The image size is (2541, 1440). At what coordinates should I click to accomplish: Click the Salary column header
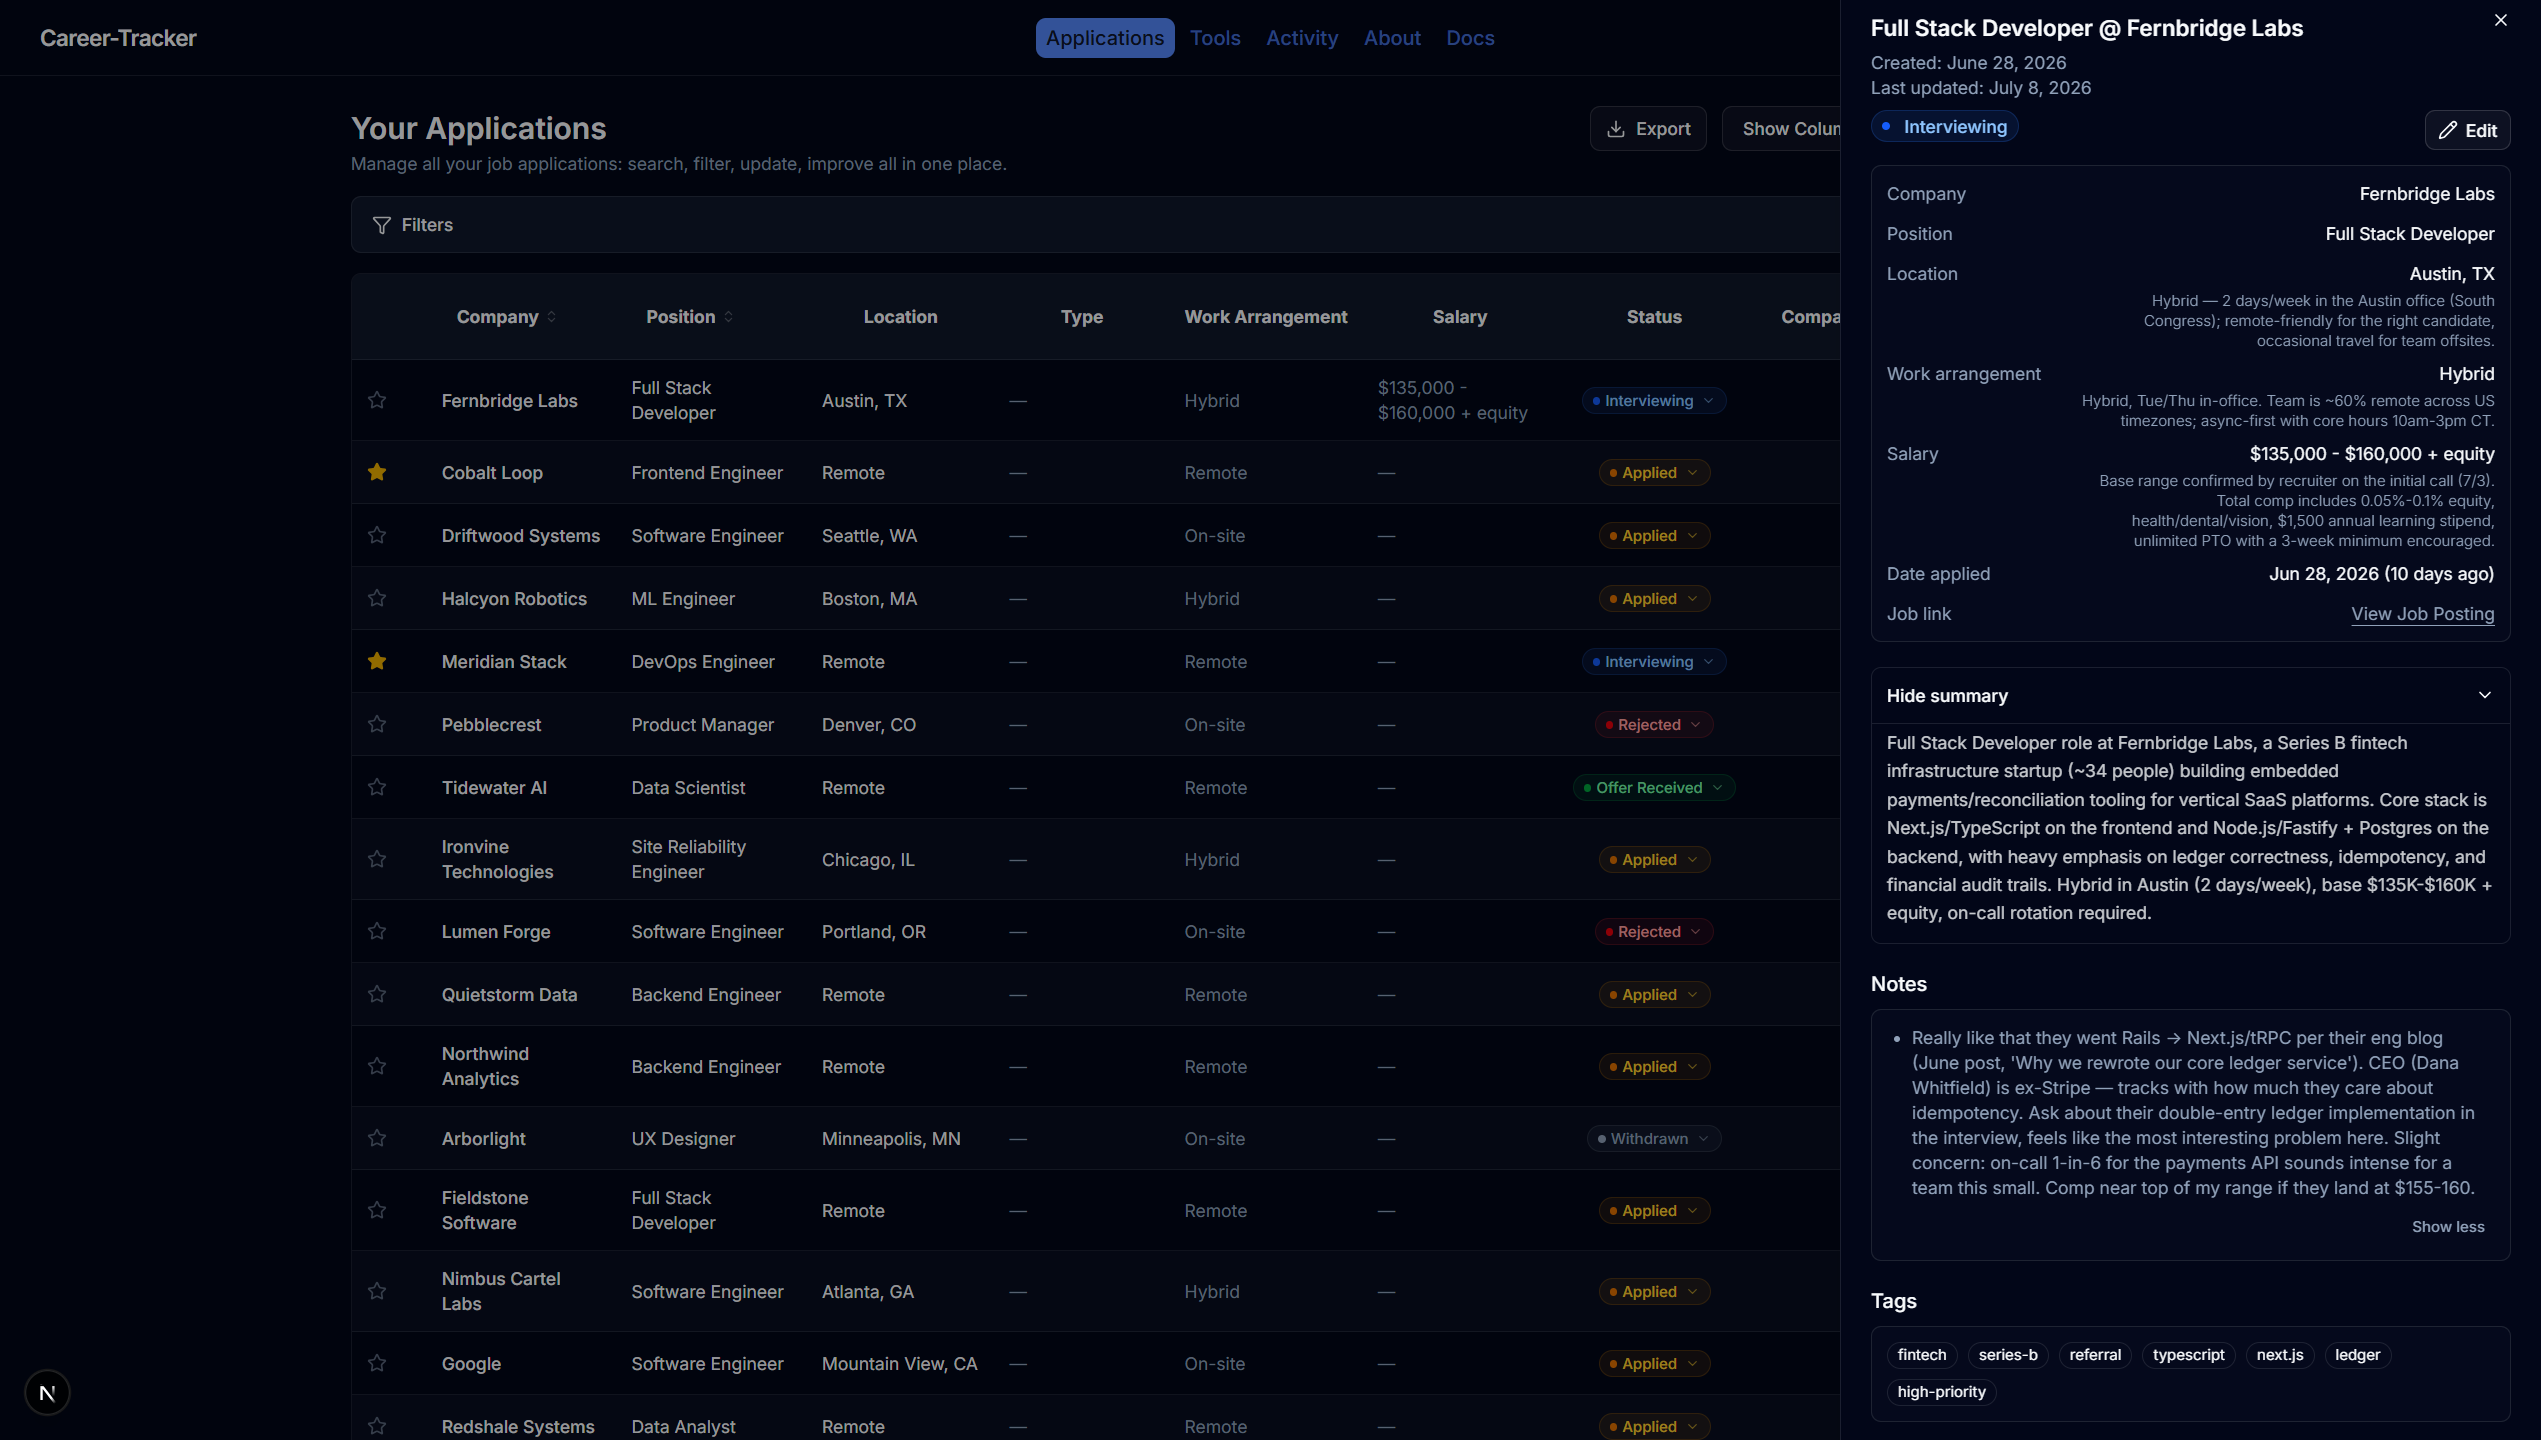pos(1459,317)
